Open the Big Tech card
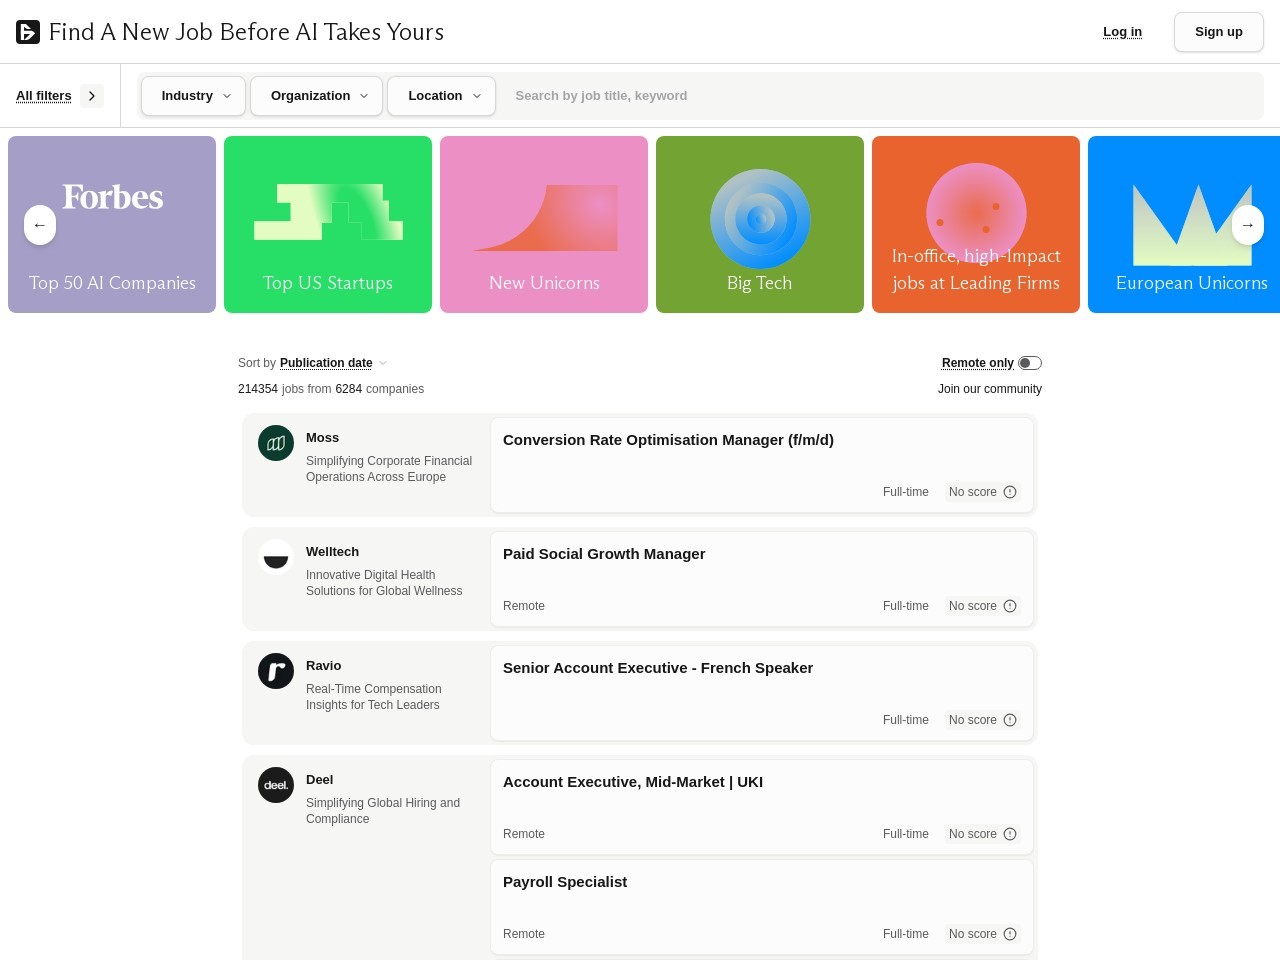The image size is (1280, 960). [760, 225]
